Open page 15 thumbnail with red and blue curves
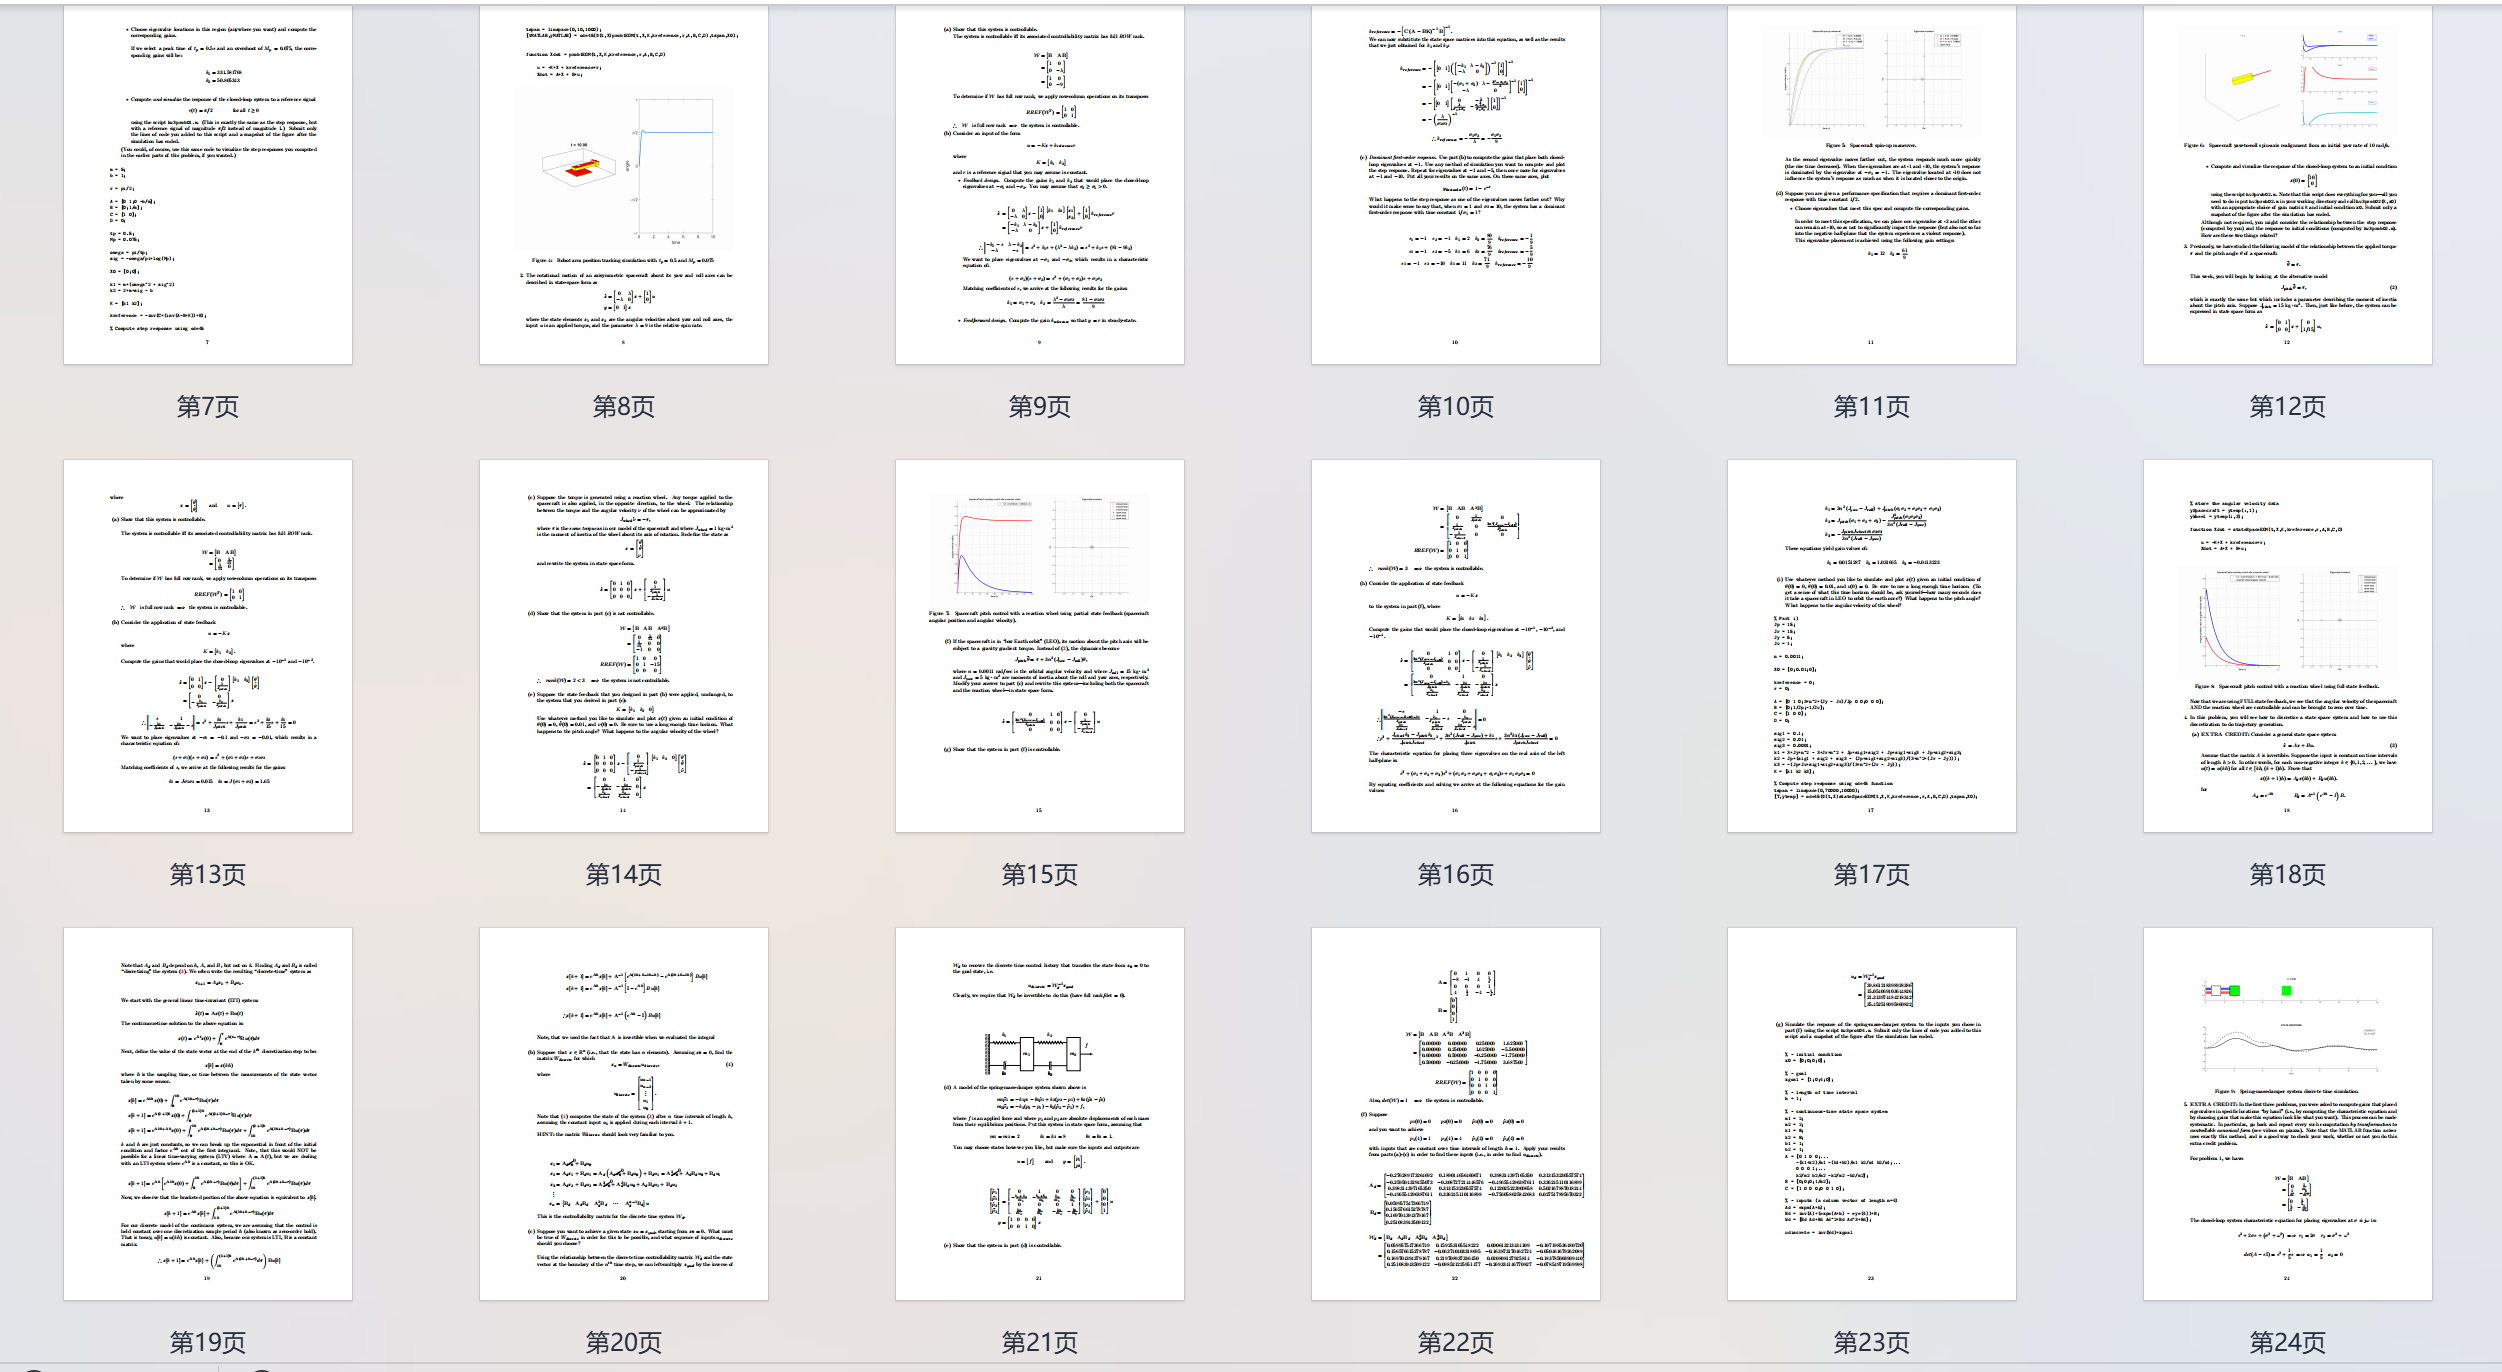 (1040, 646)
